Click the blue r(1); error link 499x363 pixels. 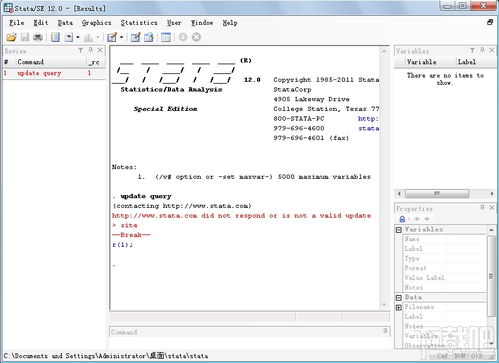click(122, 245)
